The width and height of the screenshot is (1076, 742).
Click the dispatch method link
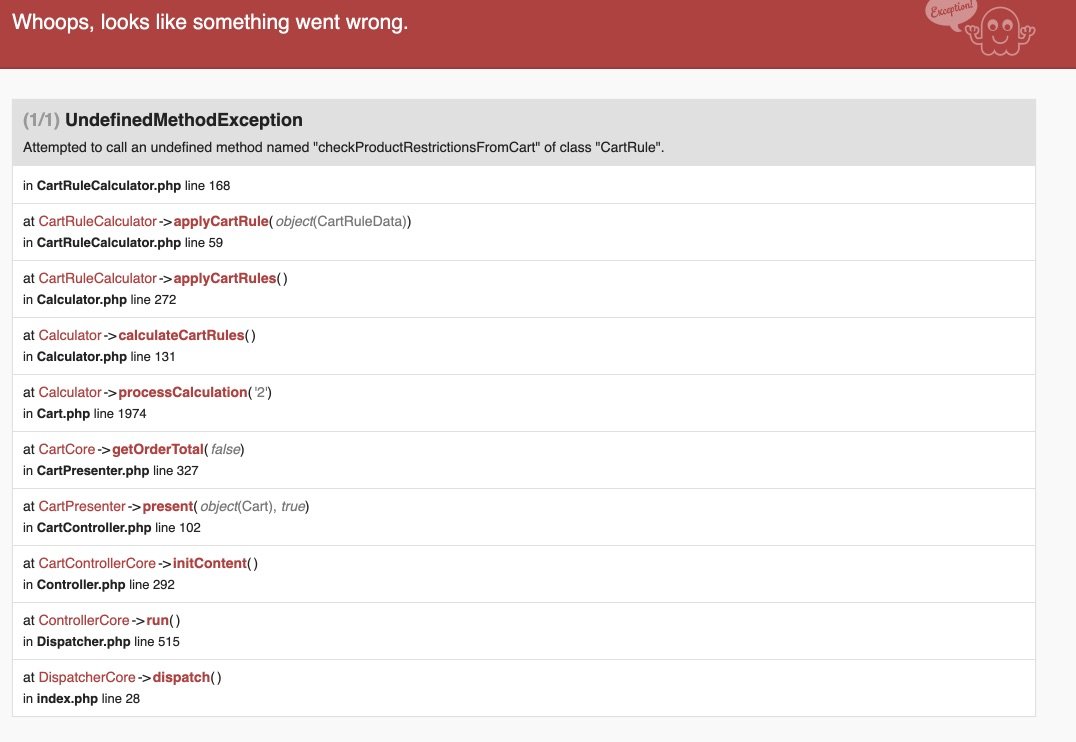tap(182, 677)
